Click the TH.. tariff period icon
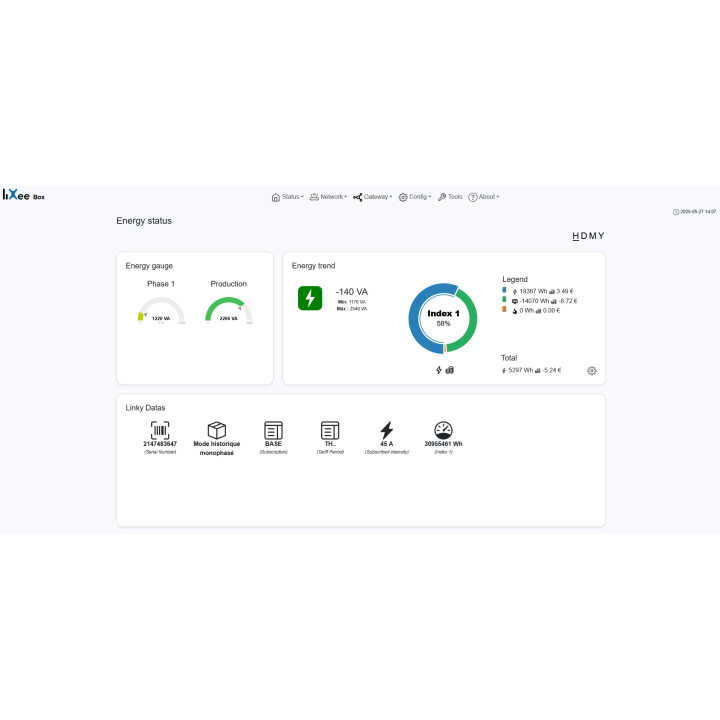Image resolution: width=720 pixels, height=720 pixels. pyautogui.click(x=330, y=430)
